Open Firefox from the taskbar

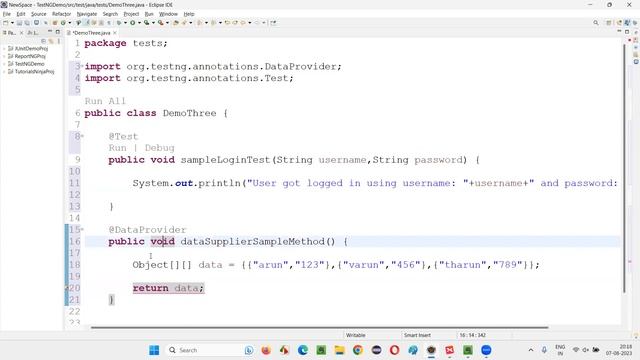pyautogui.click(x=266, y=350)
